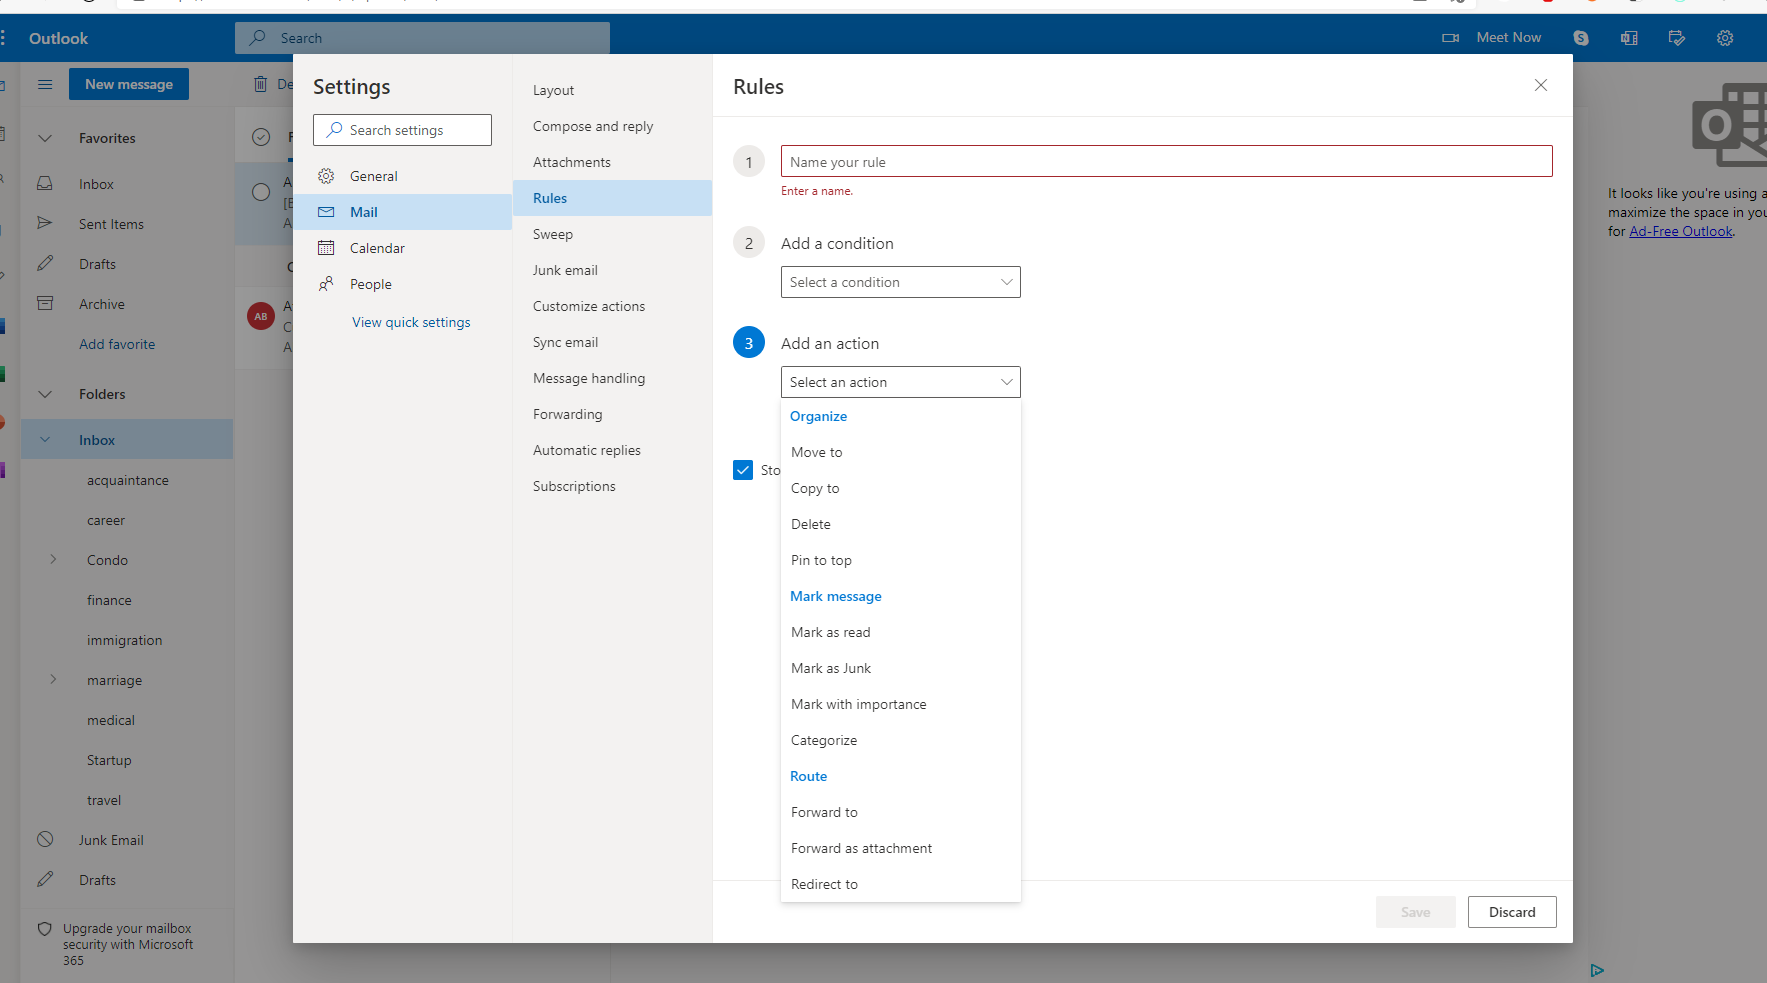Click the Name your rule field
The image size is (1767, 983).
click(1166, 161)
